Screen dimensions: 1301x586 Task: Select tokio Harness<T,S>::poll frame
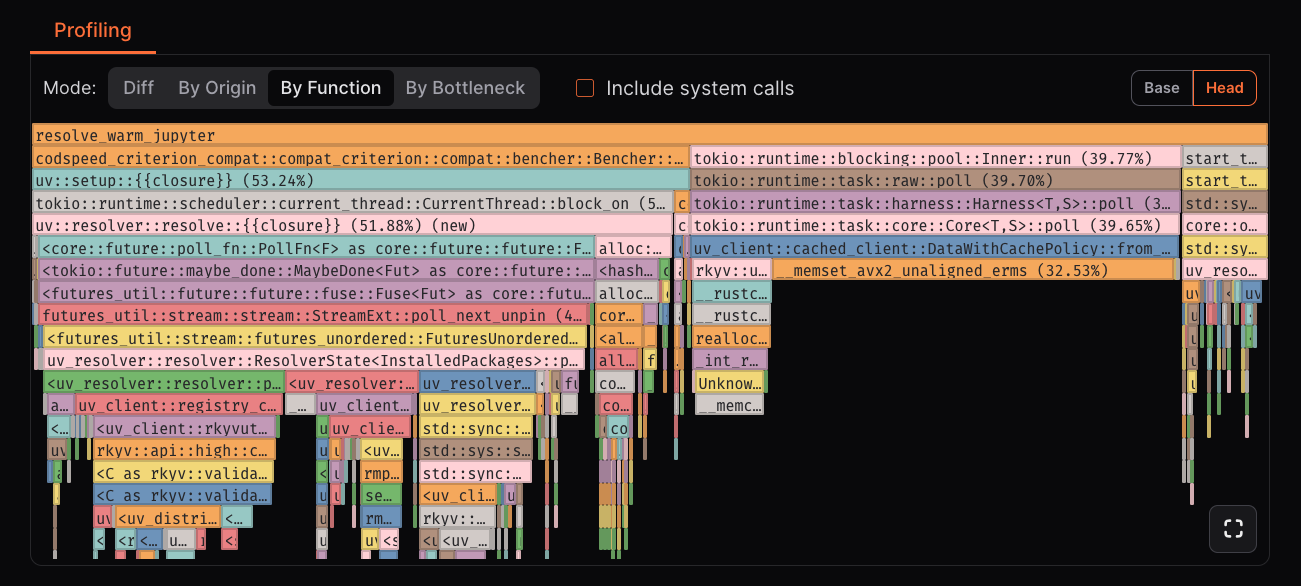(x=935, y=203)
